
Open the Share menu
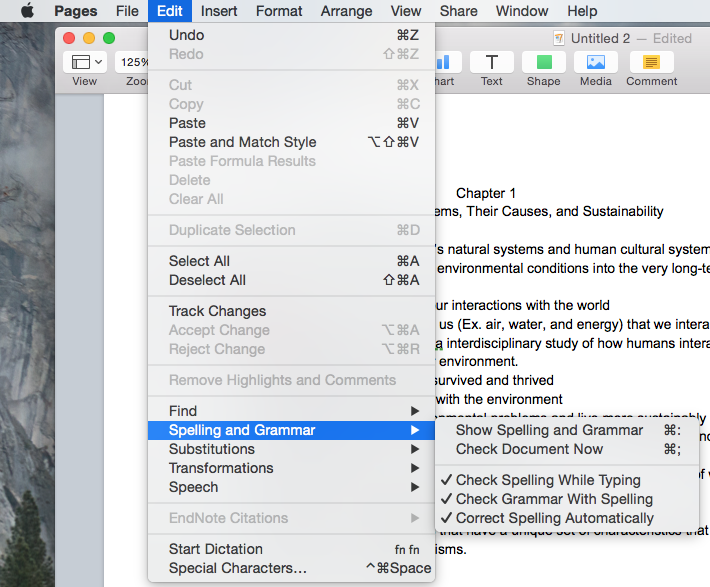click(x=458, y=11)
